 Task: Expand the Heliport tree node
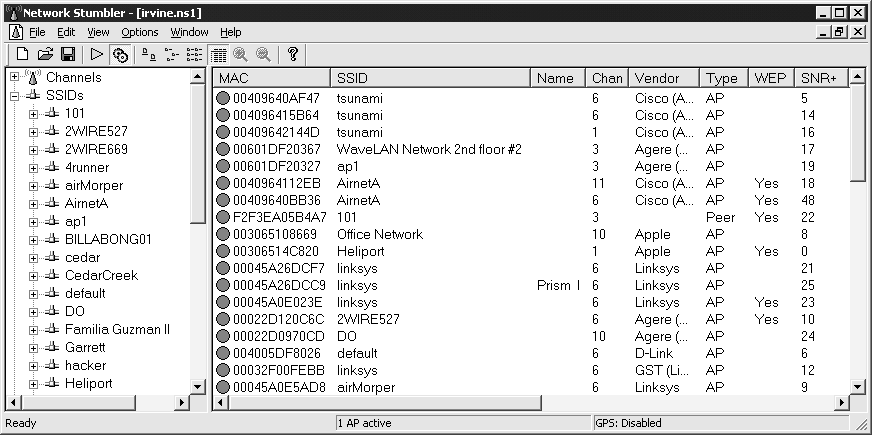(33, 384)
